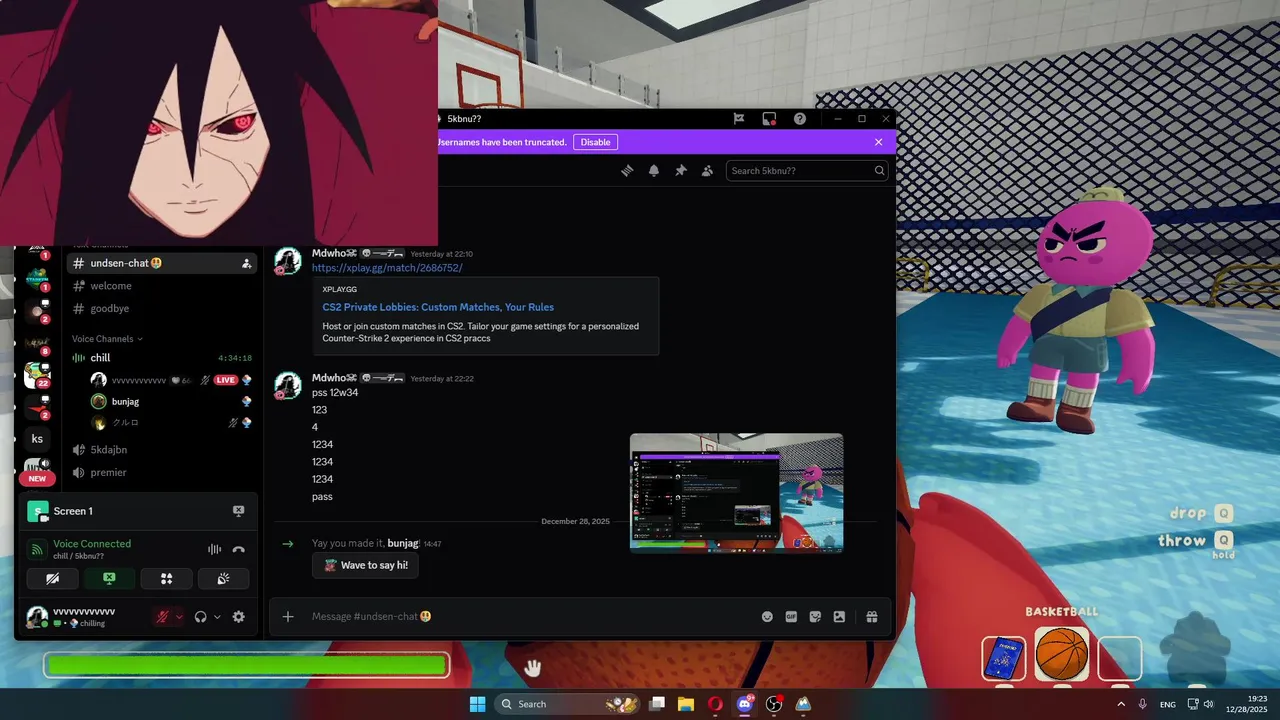1280x720 pixels.
Task: Open the Activities launcher button
Action: pyautogui.click(x=166, y=578)
